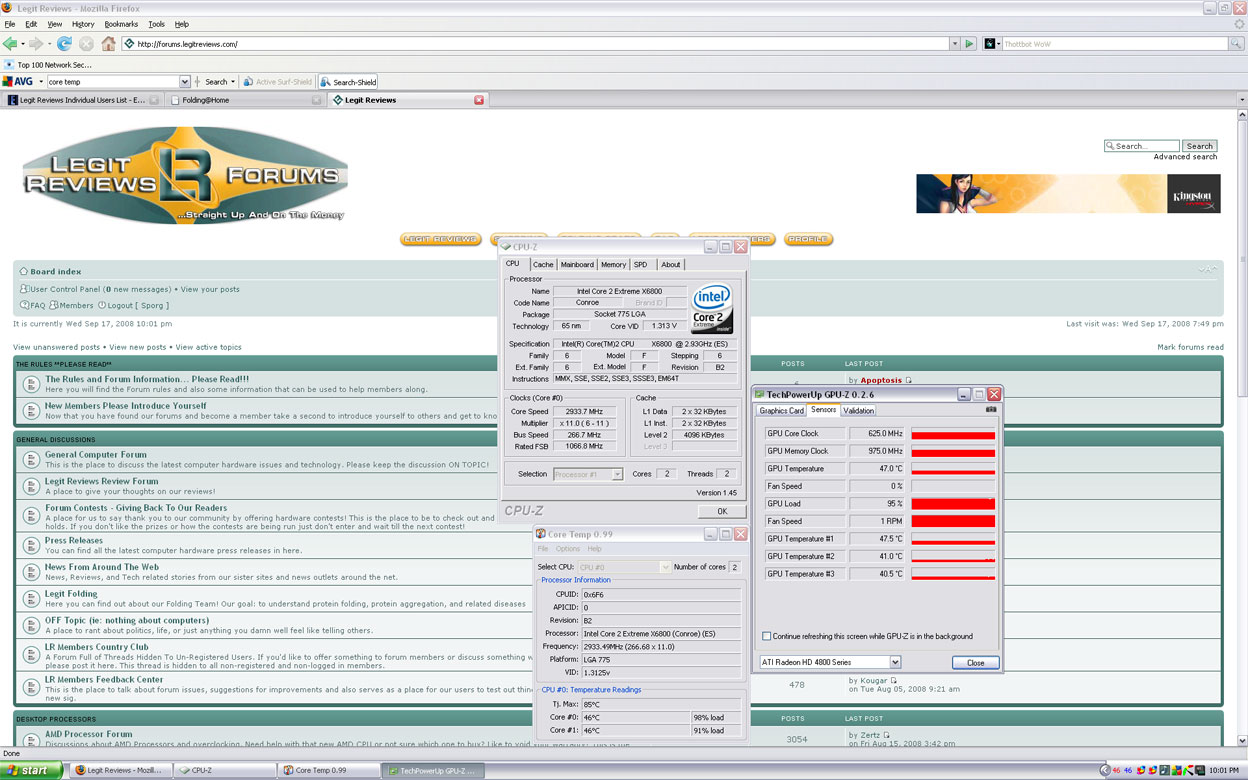Open the Firefox address bar history dropdown

point(954,44)
